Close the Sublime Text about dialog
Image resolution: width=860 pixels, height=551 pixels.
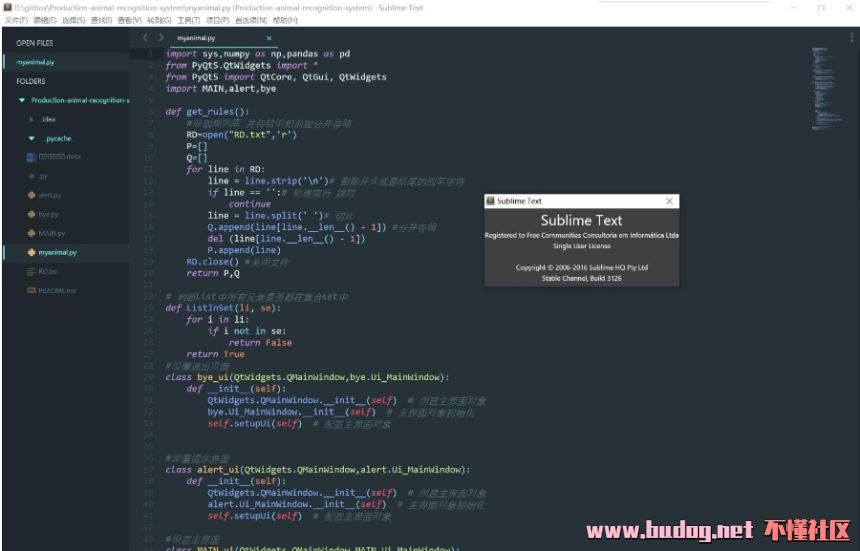(x=669, y=201)
